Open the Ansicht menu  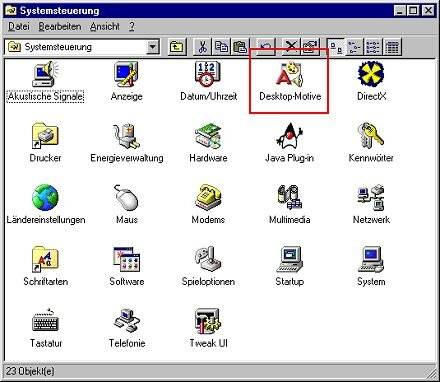[105, 26]
